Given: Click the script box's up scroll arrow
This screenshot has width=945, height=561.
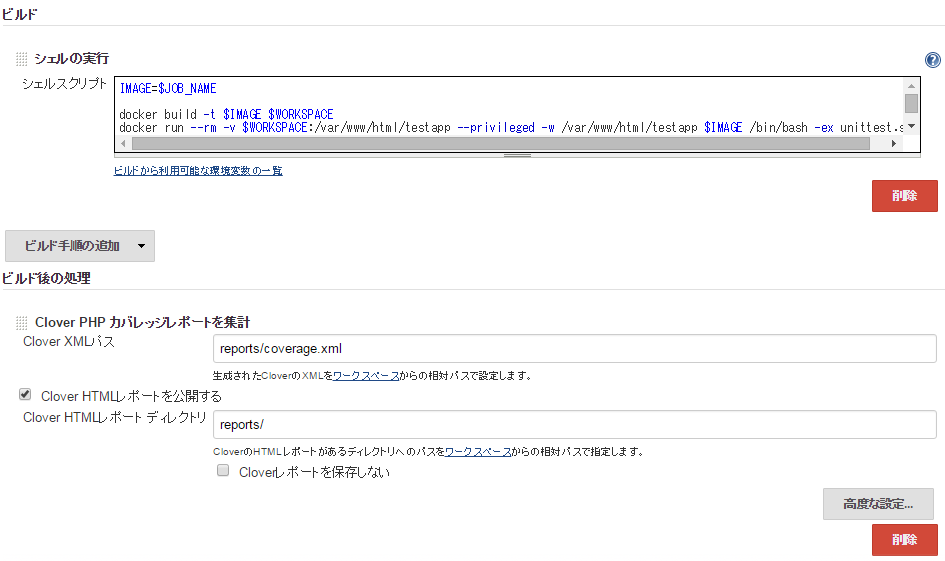Looking at the screenshot, I should tap(911, 86).
